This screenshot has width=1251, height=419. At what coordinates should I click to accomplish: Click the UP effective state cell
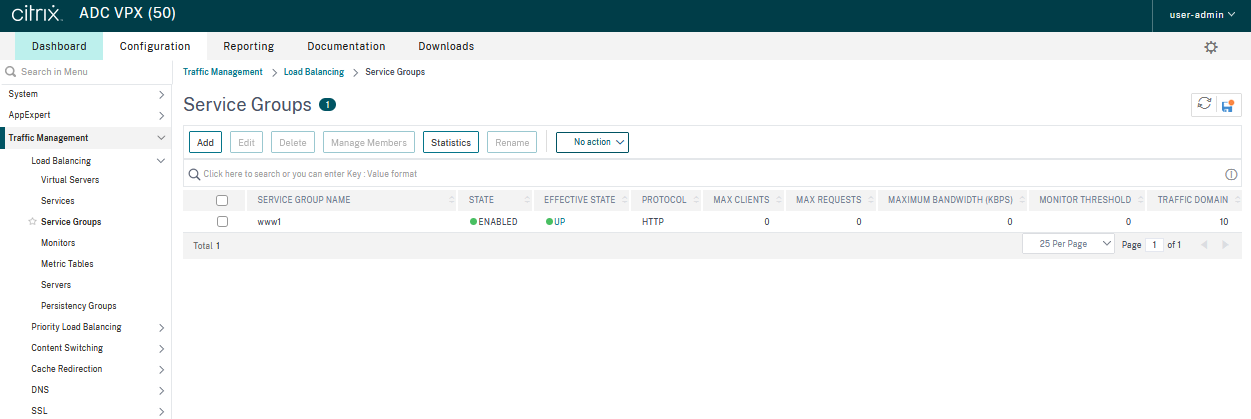[x=556, y=222]
